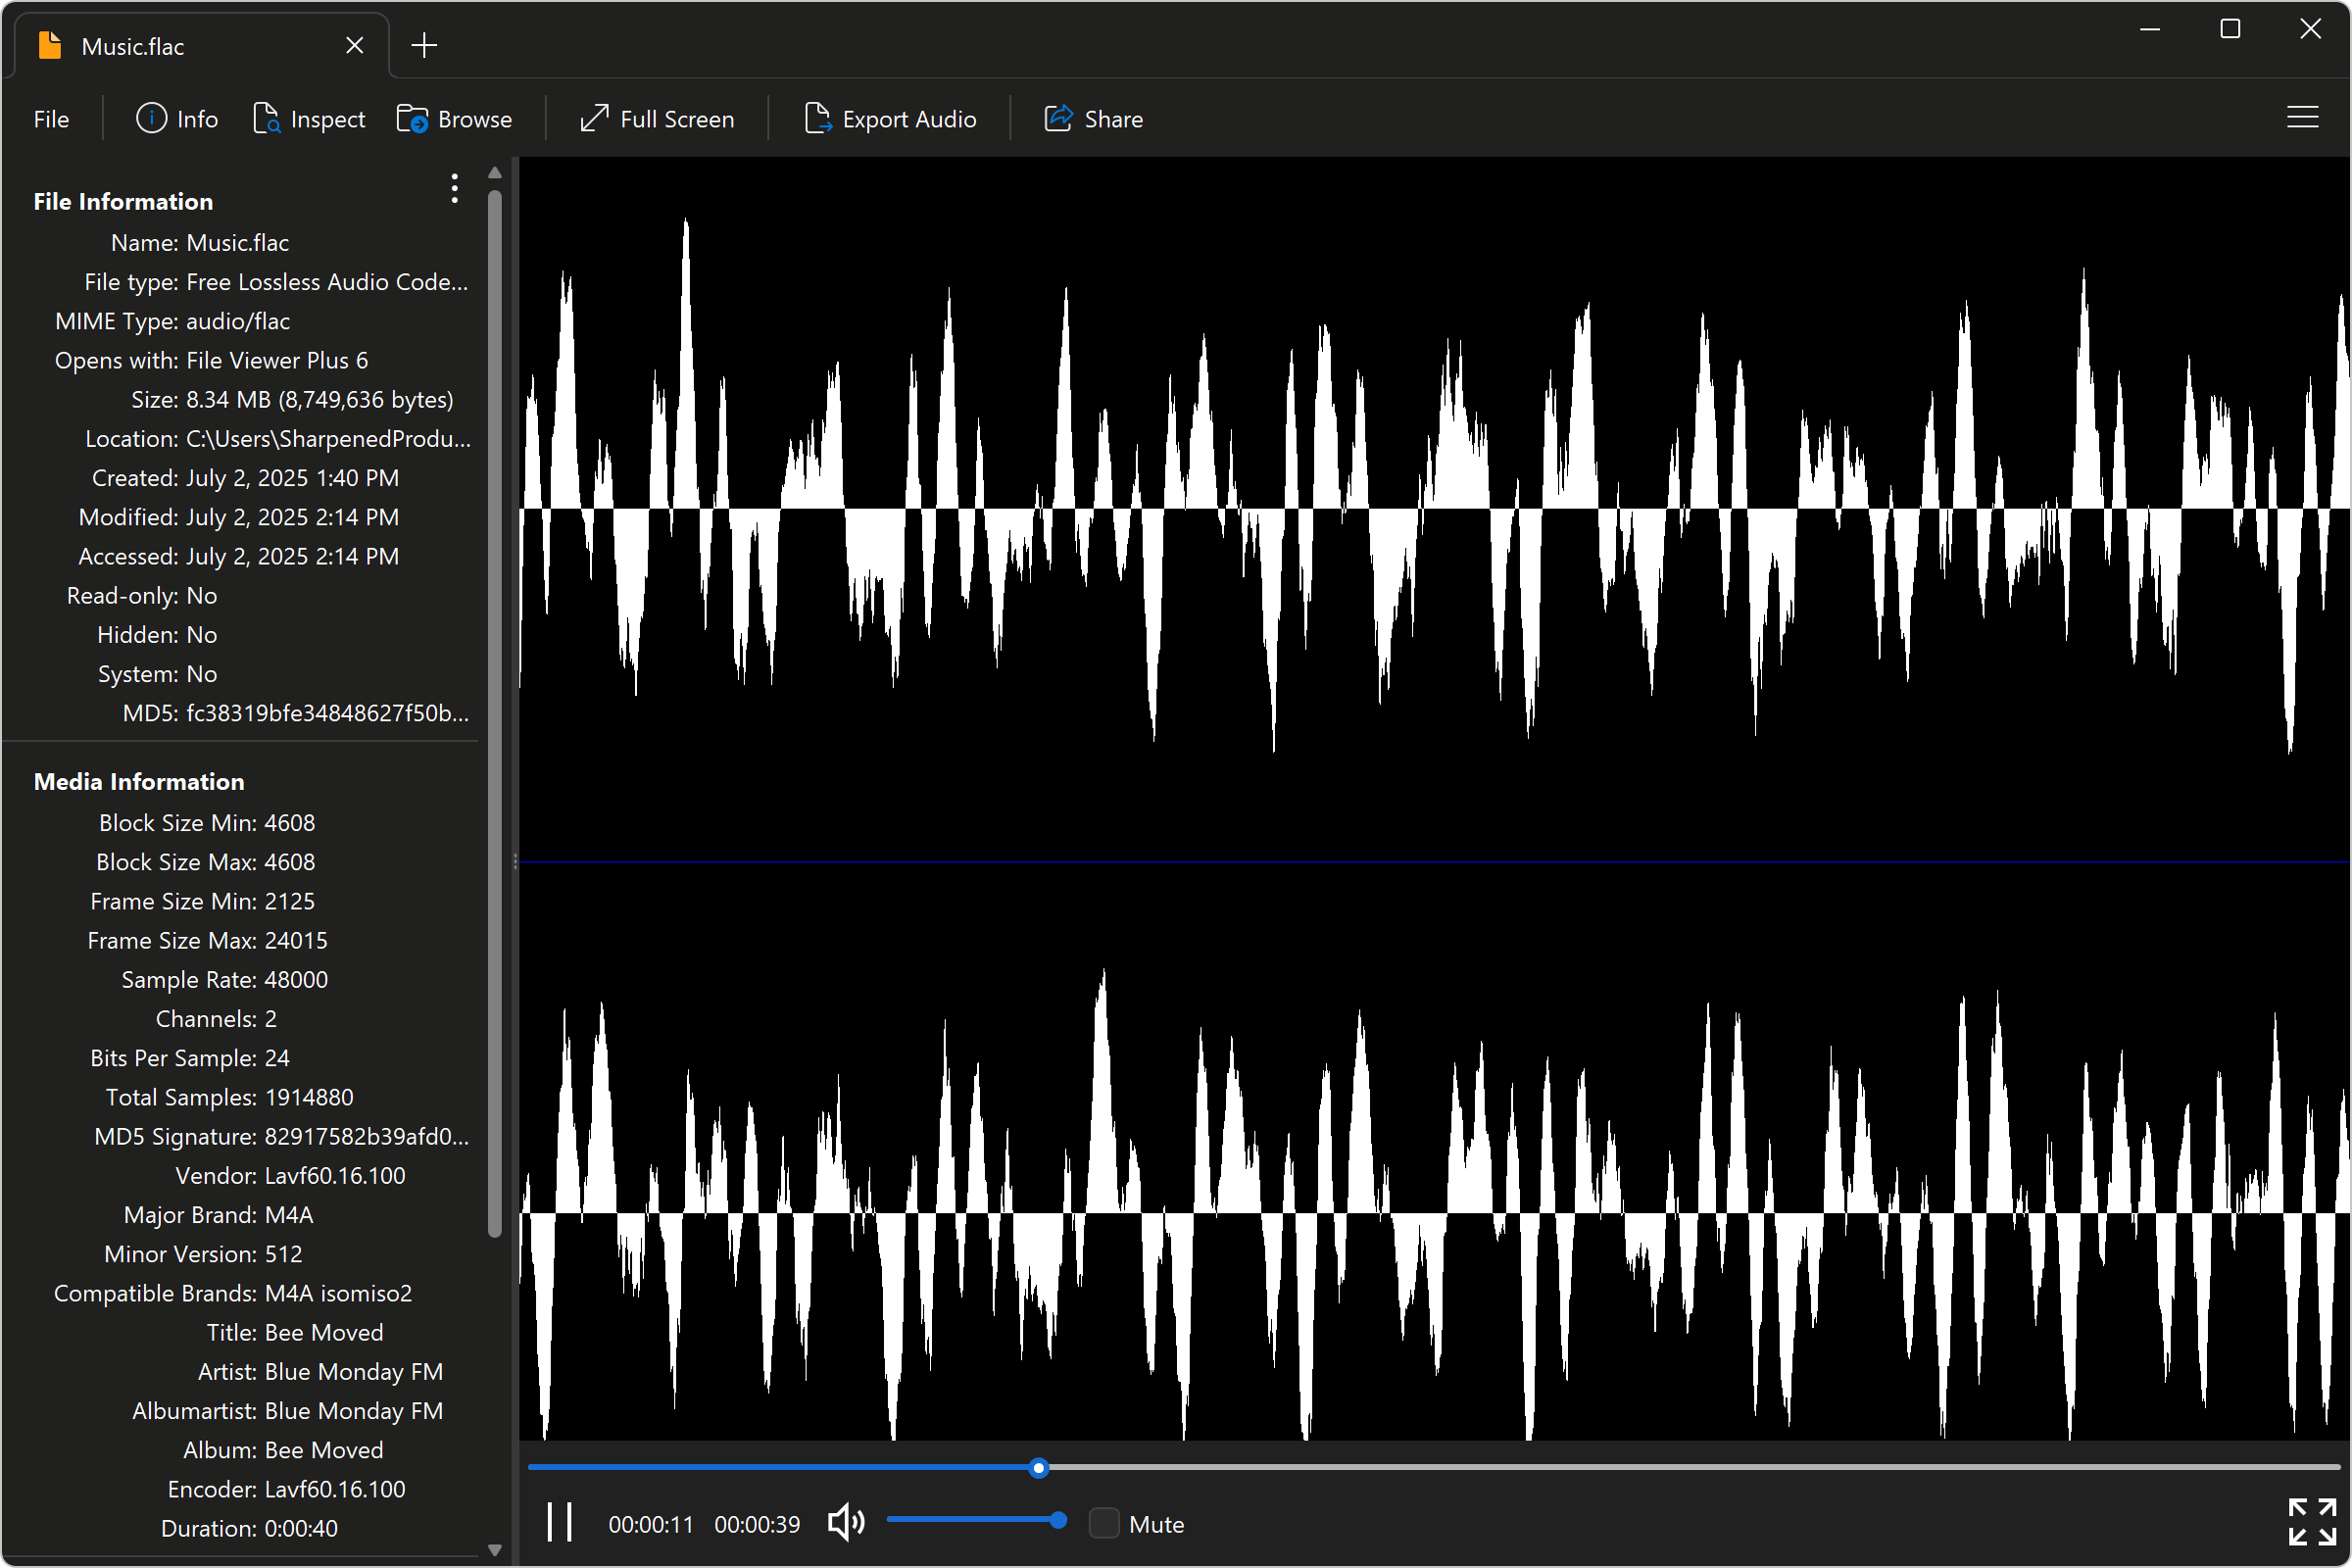Open a new tab
The image size is (2352, 1568).
[424, 45]
